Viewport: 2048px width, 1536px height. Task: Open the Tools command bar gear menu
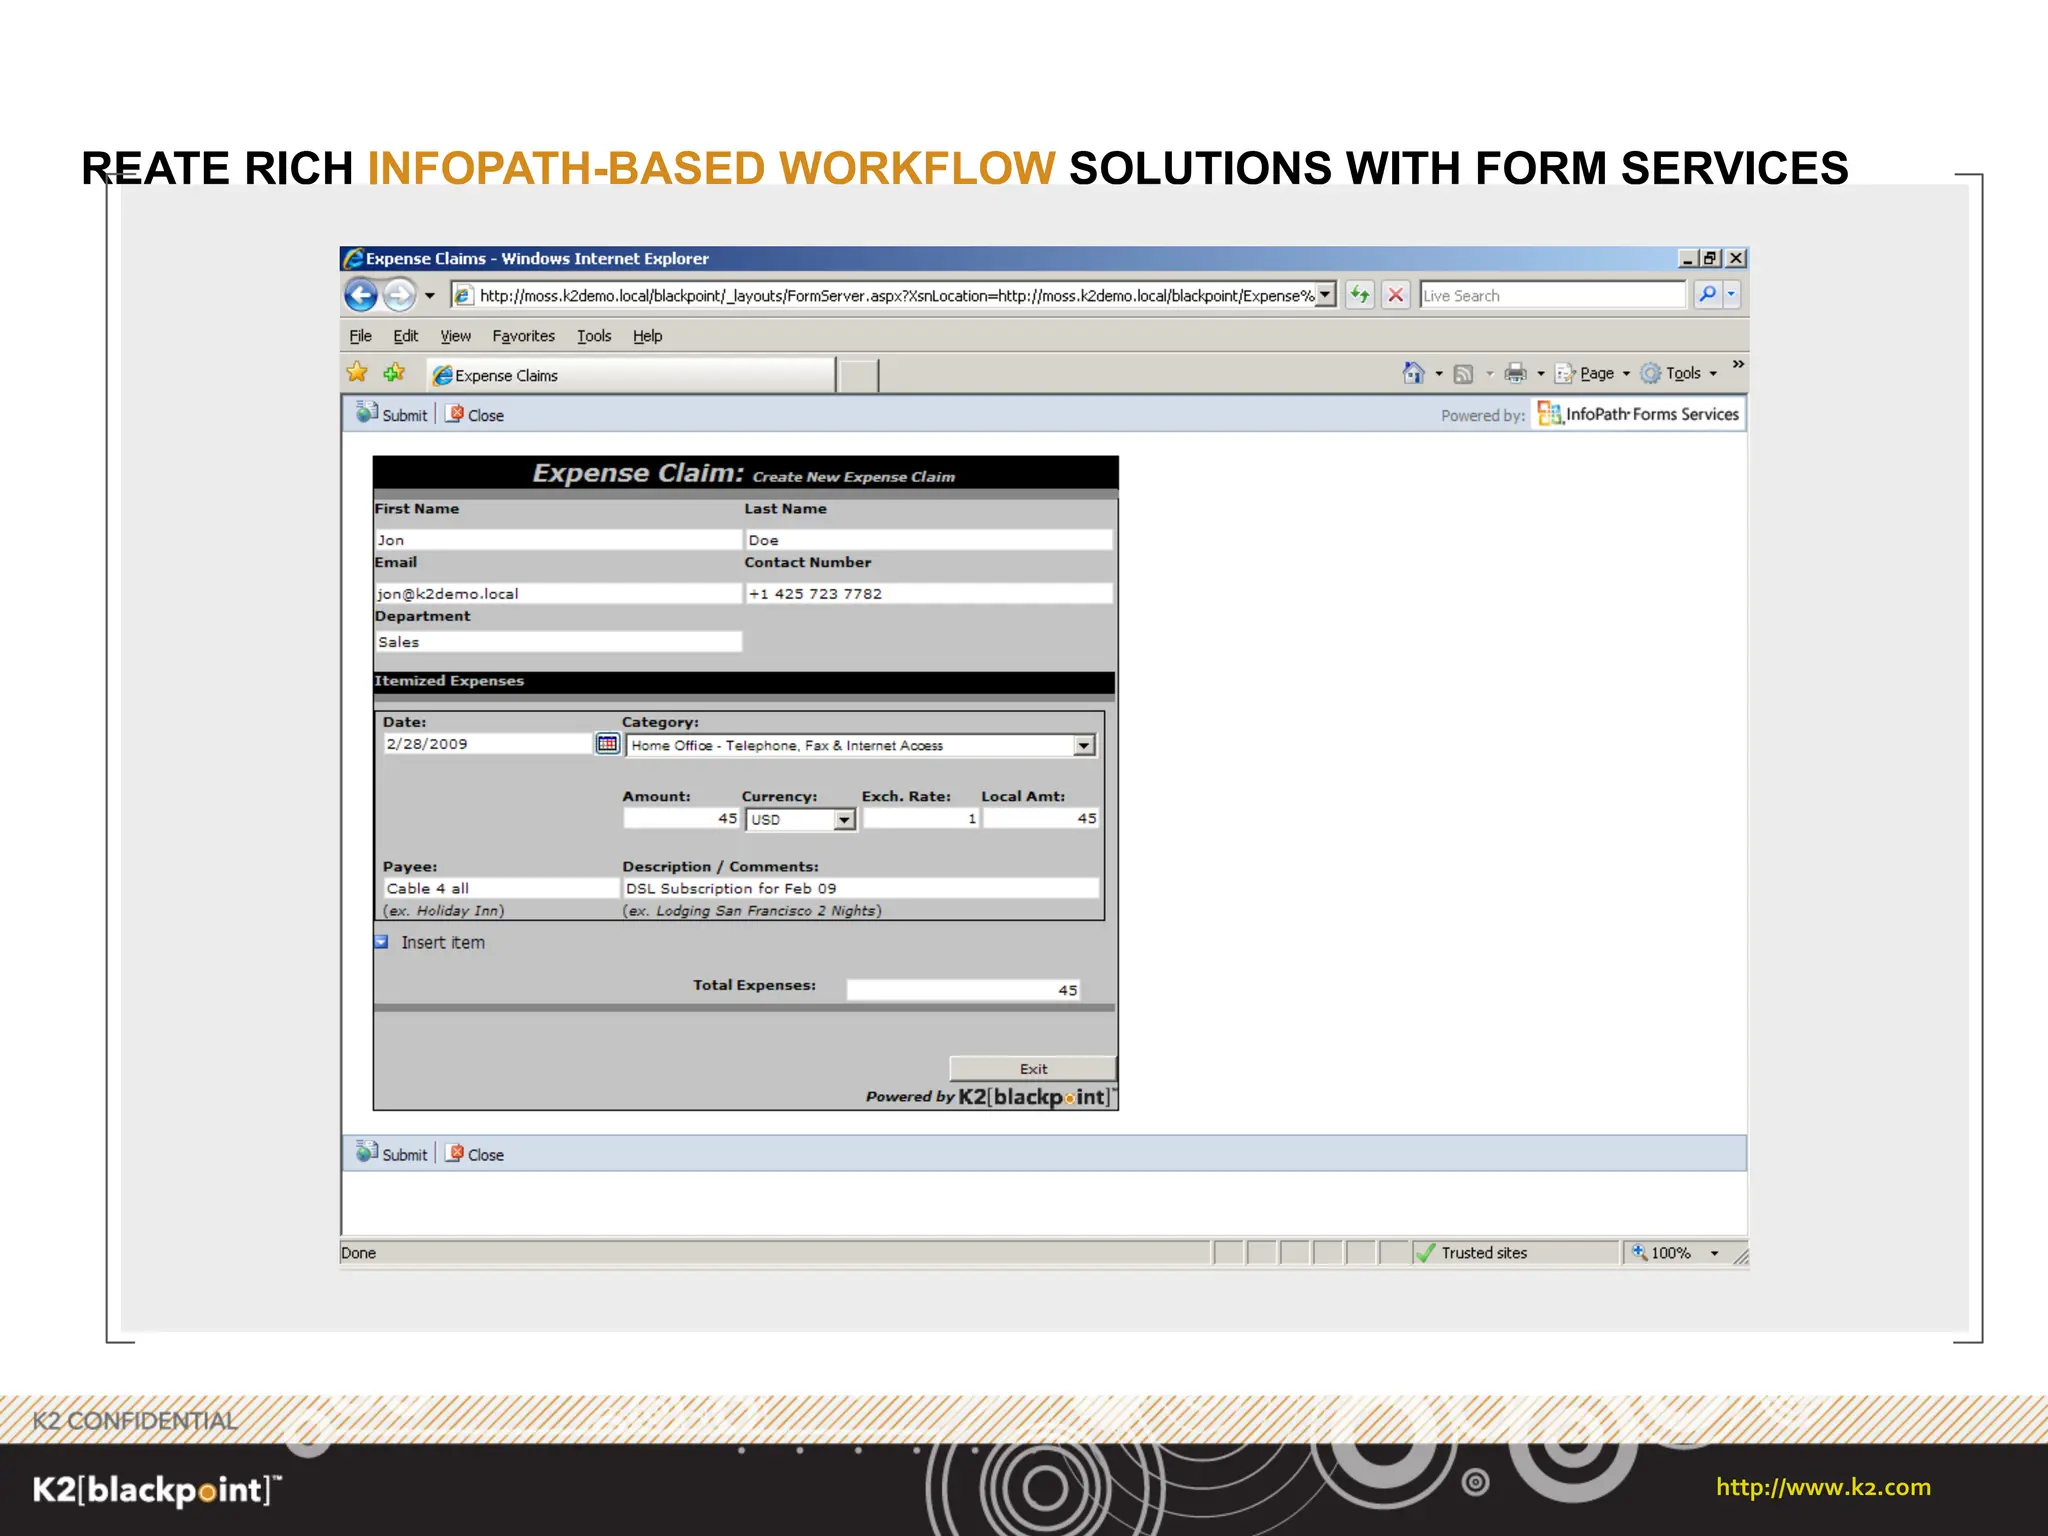[1679, 373]
